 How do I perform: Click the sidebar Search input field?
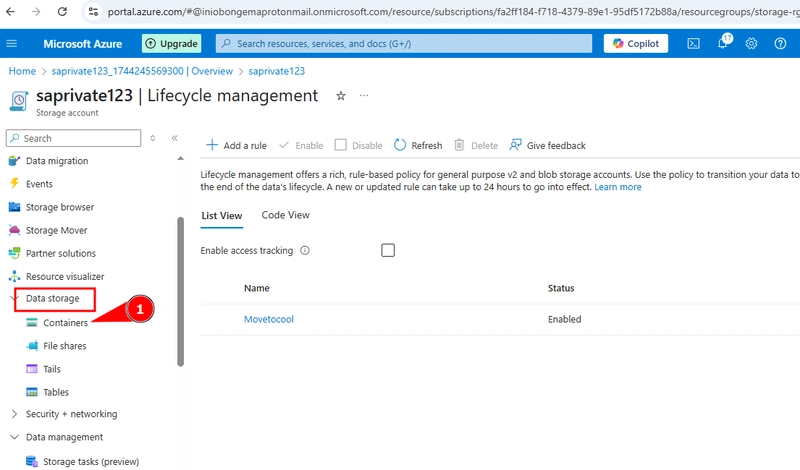click(73, 138)
